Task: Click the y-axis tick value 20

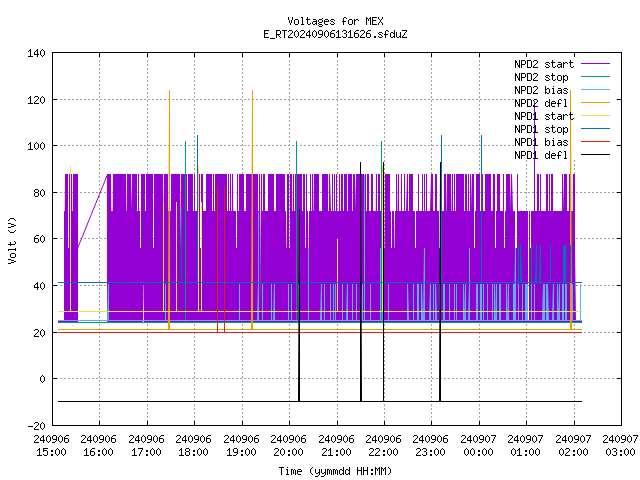Action: (x=39, y=333)
